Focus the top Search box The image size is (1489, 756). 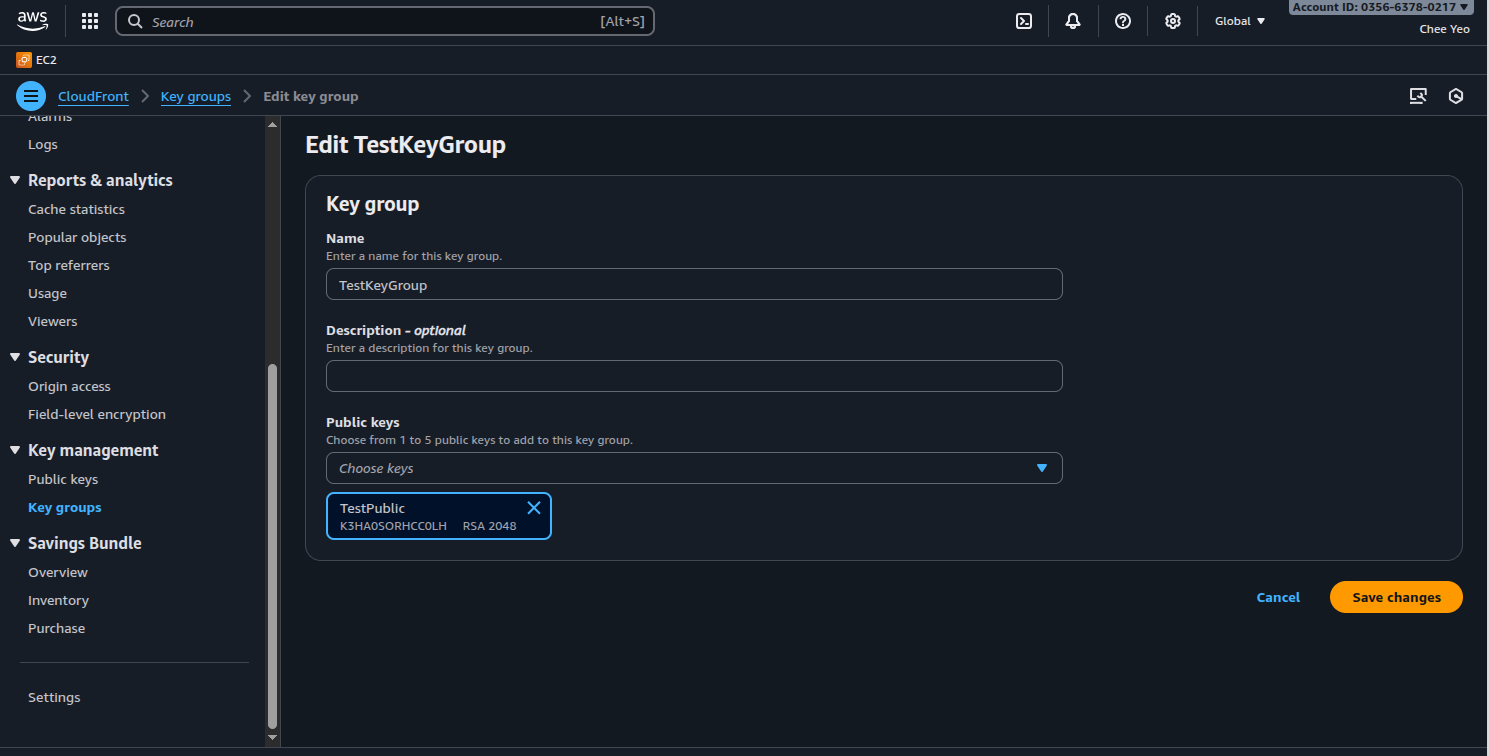pos(385,21)
